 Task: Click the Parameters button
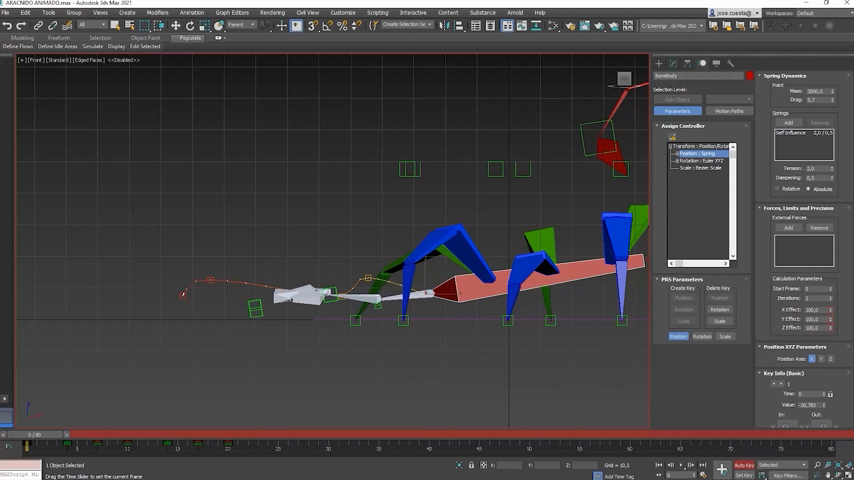point(678,111)
